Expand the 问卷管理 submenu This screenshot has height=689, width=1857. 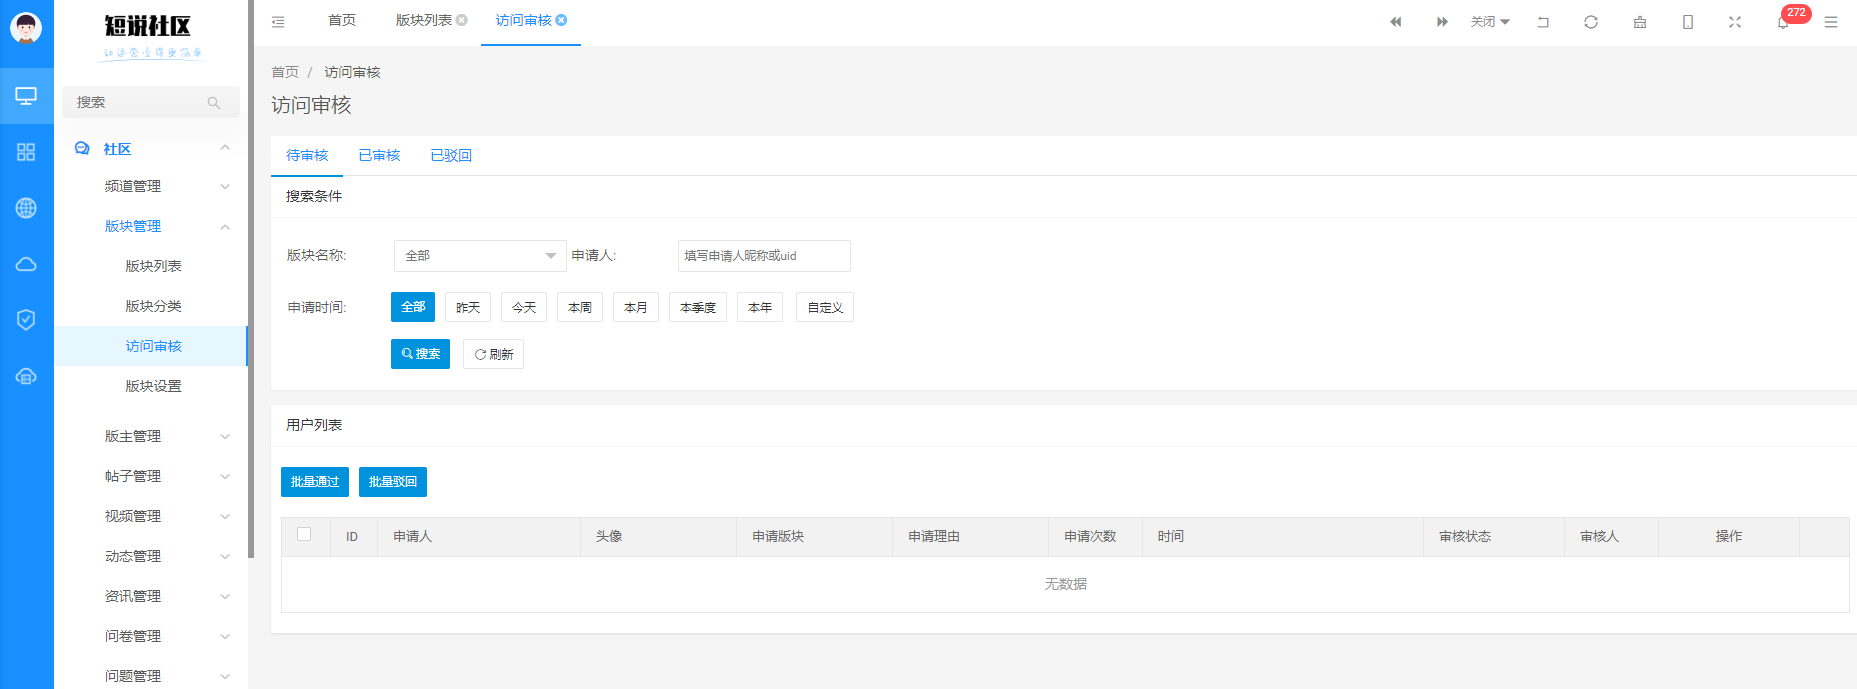point(225,636)
